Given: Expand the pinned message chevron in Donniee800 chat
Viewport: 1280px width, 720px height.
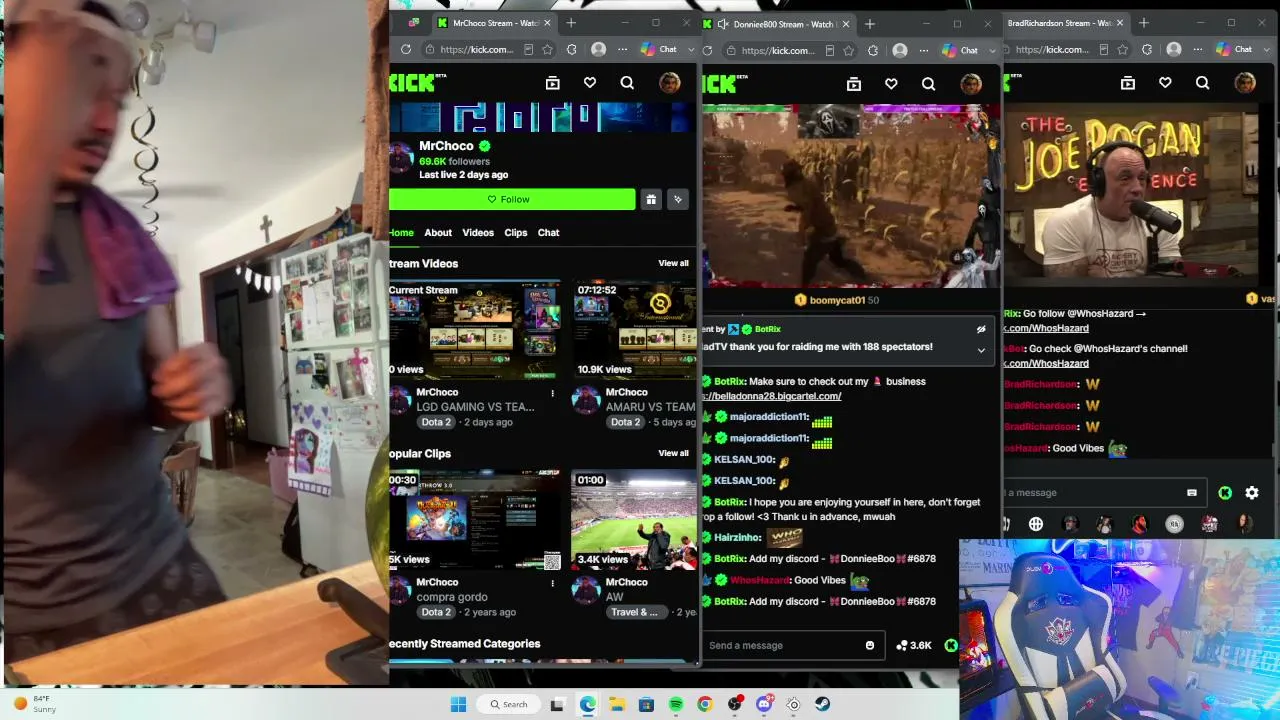Looking at the screenshot, I should click(x=981, y=350).
